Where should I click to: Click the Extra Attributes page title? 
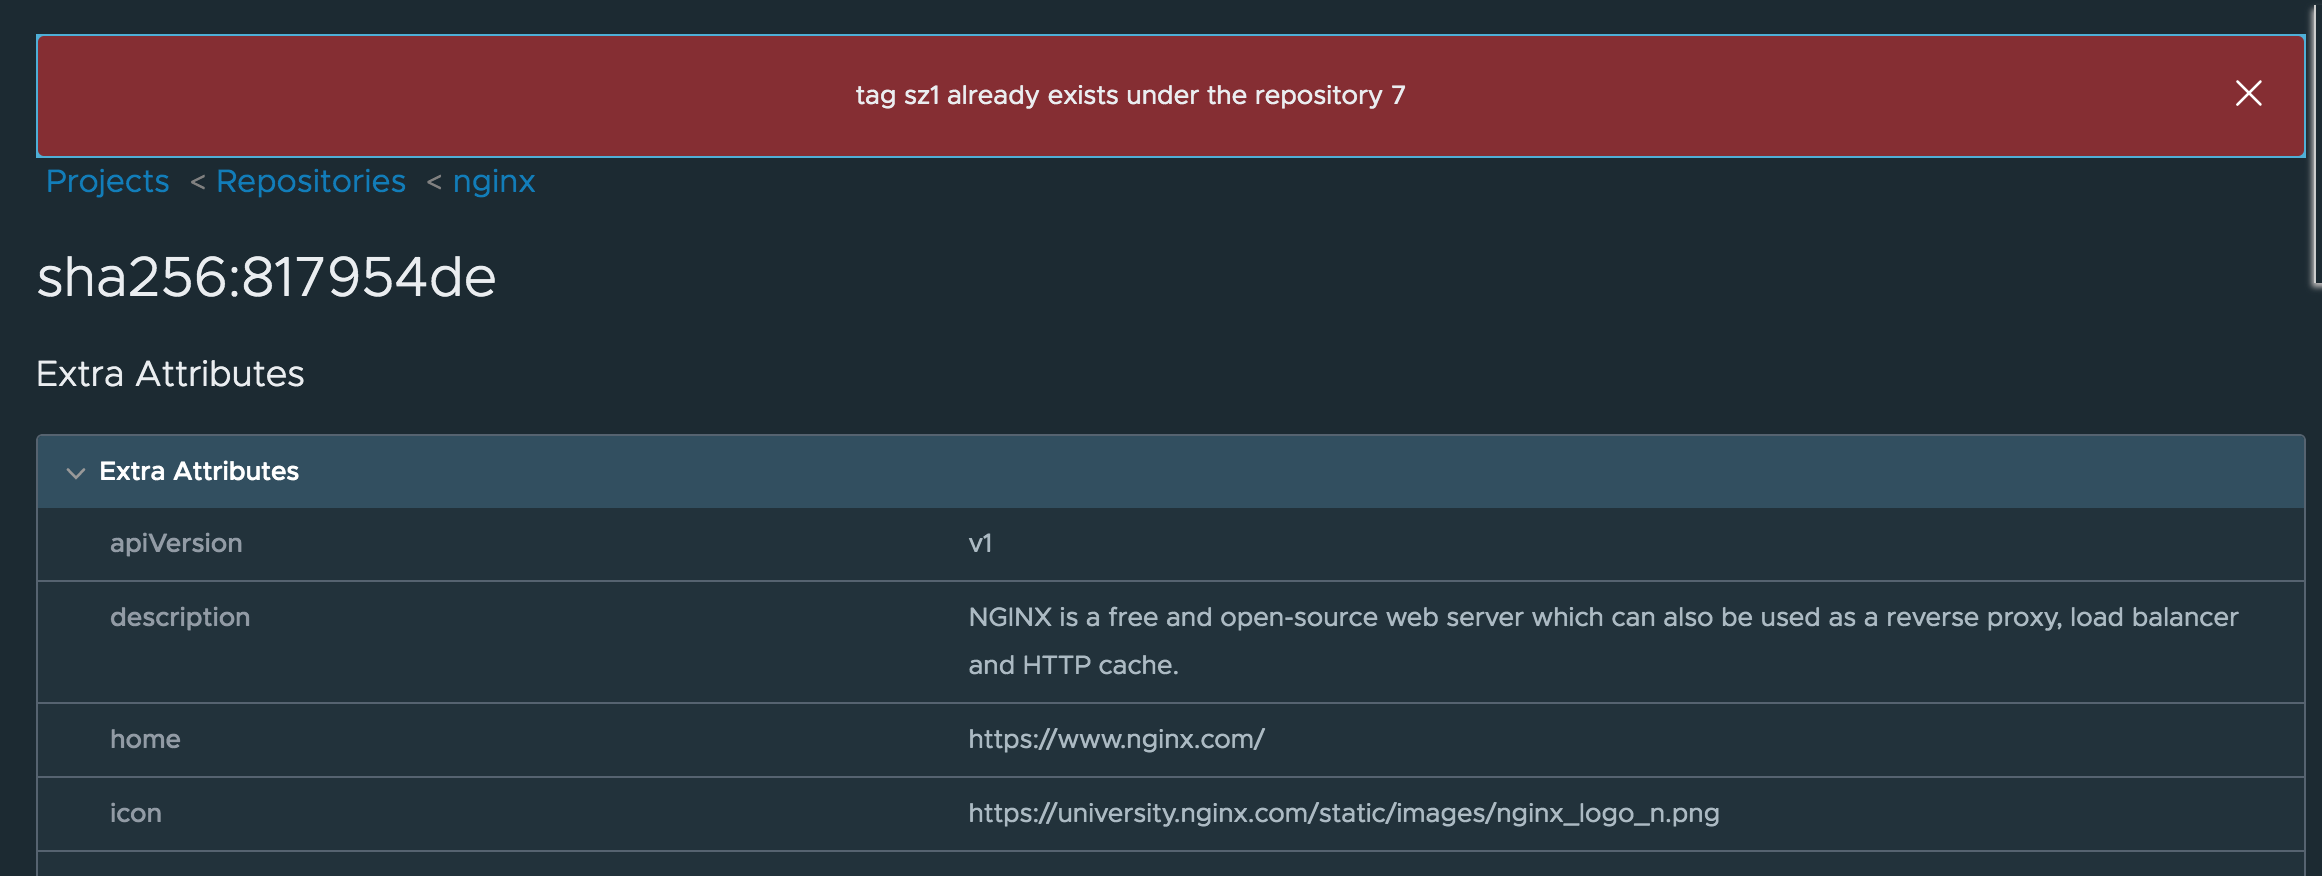(170, 373)
